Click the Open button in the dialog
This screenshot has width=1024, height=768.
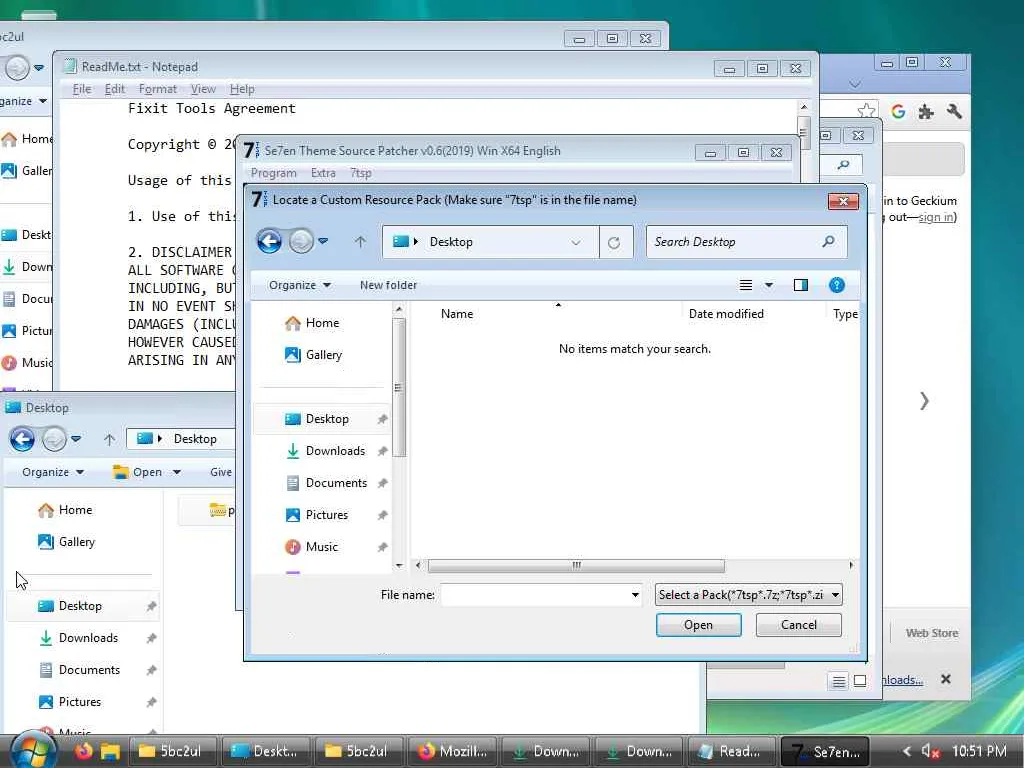coord(698,625)
